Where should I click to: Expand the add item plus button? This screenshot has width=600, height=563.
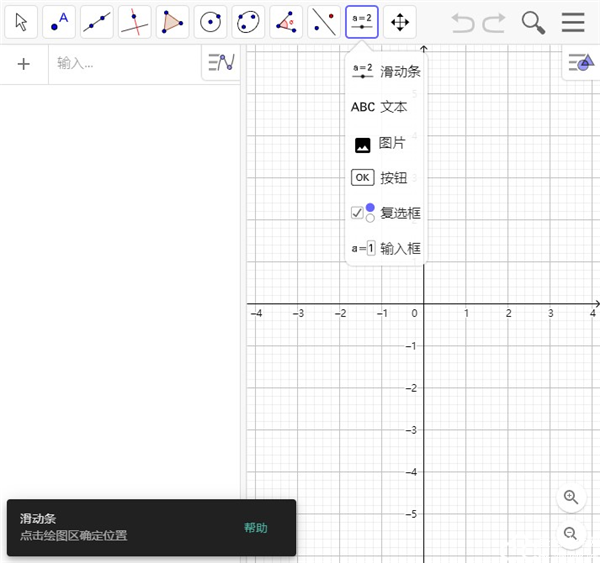pyautogui.click(x=24, y=64)
